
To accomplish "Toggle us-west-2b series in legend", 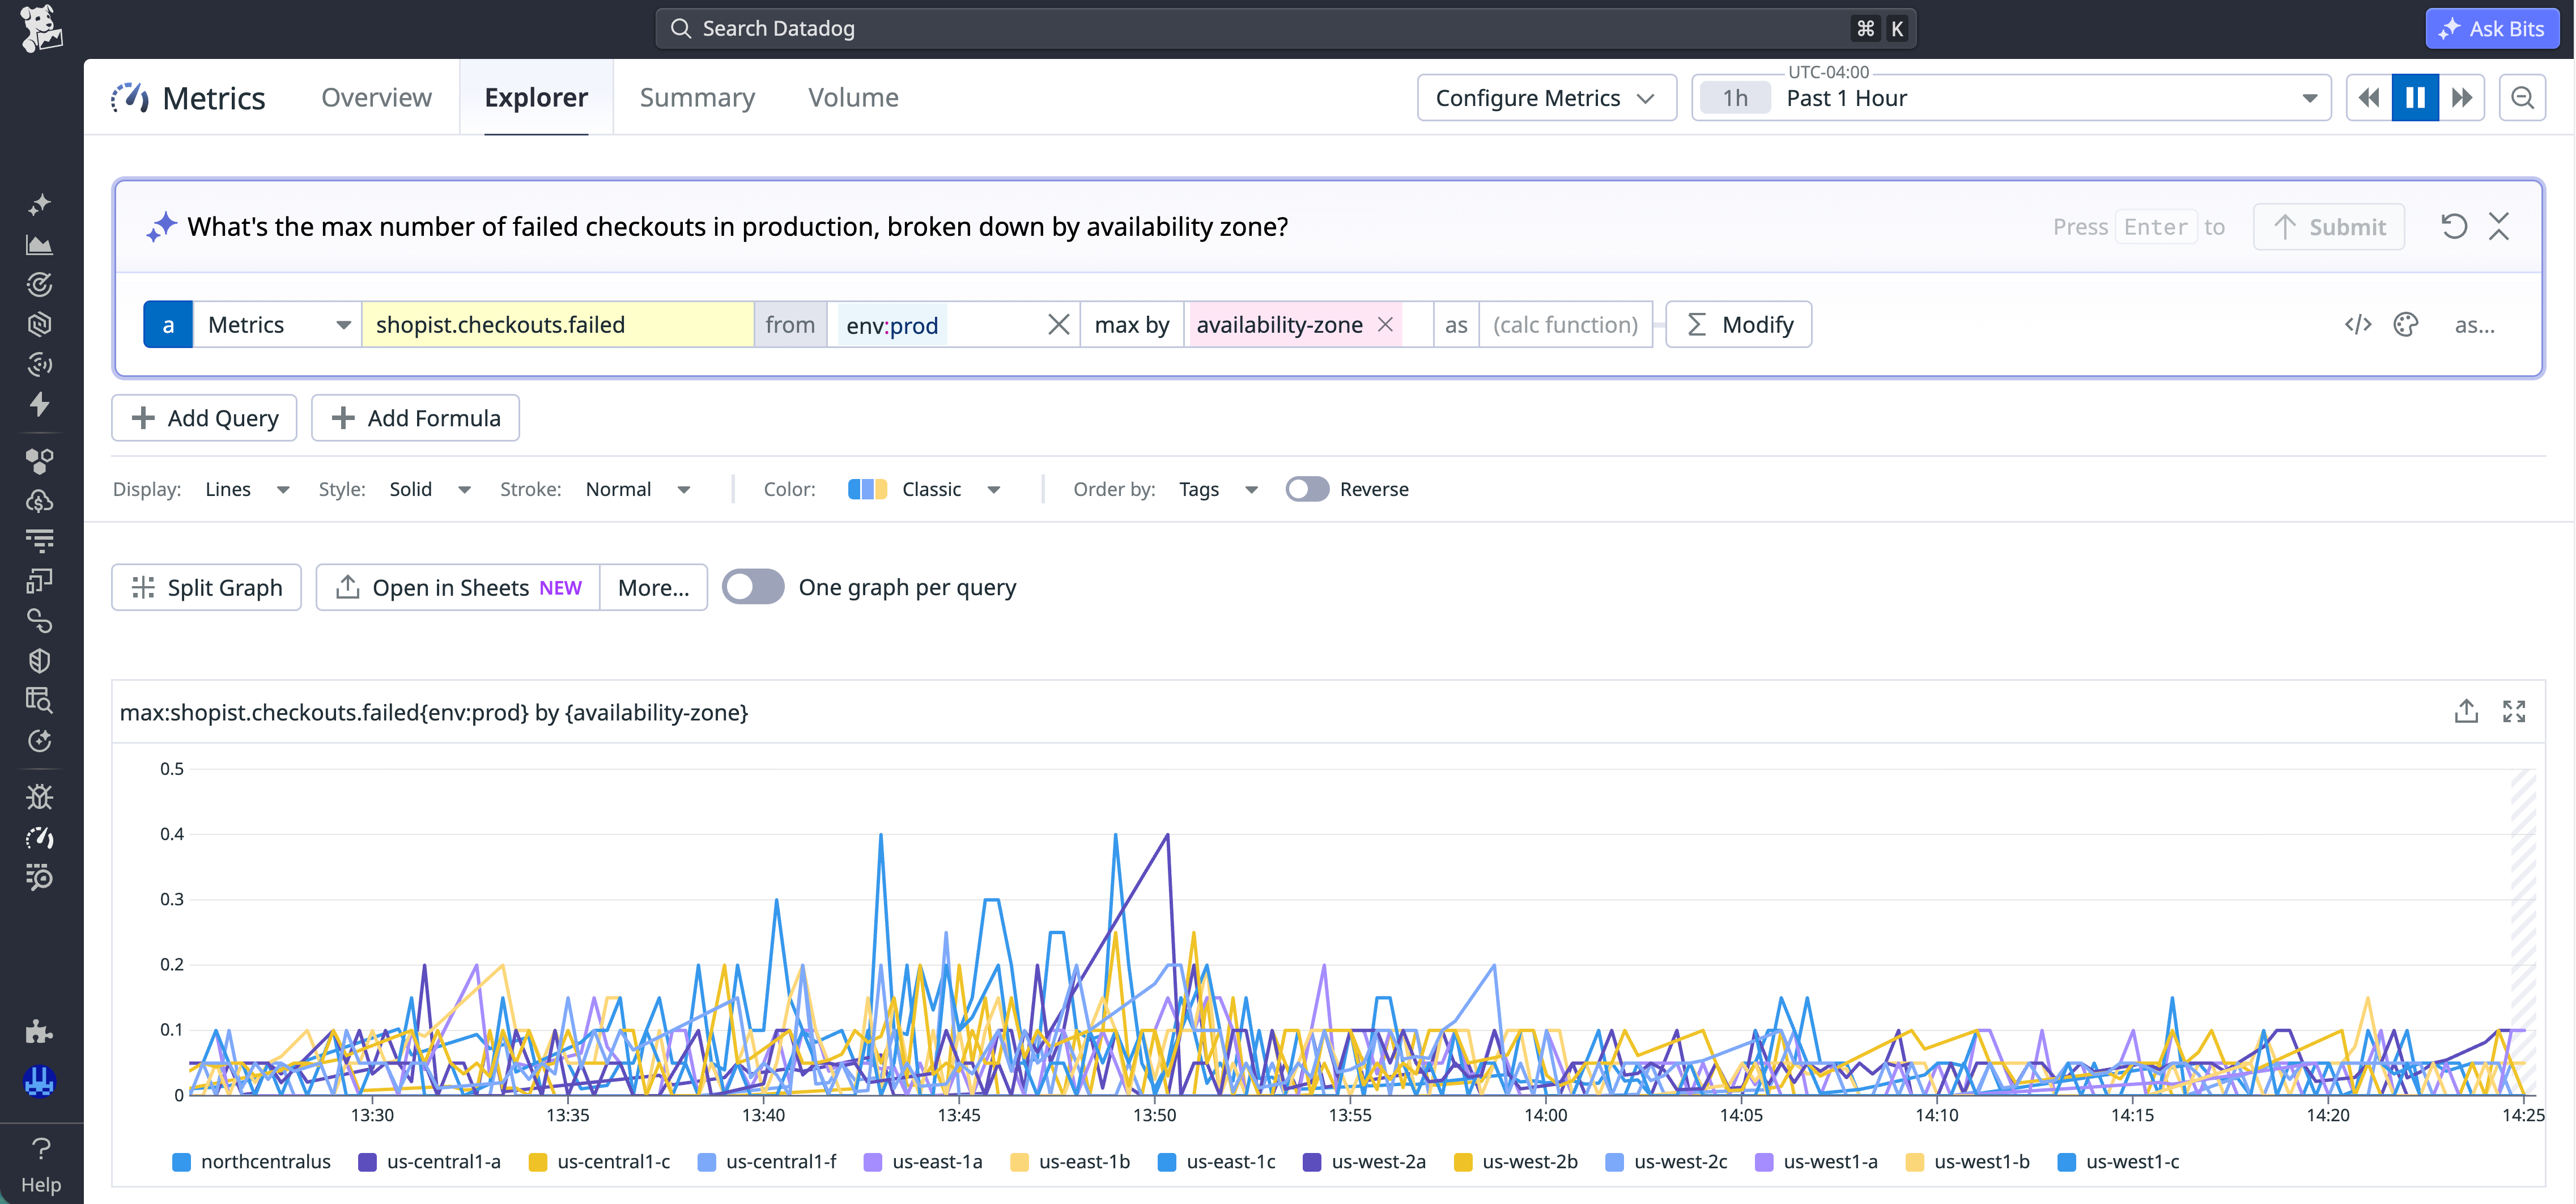I will [x=1516, y=1161].
